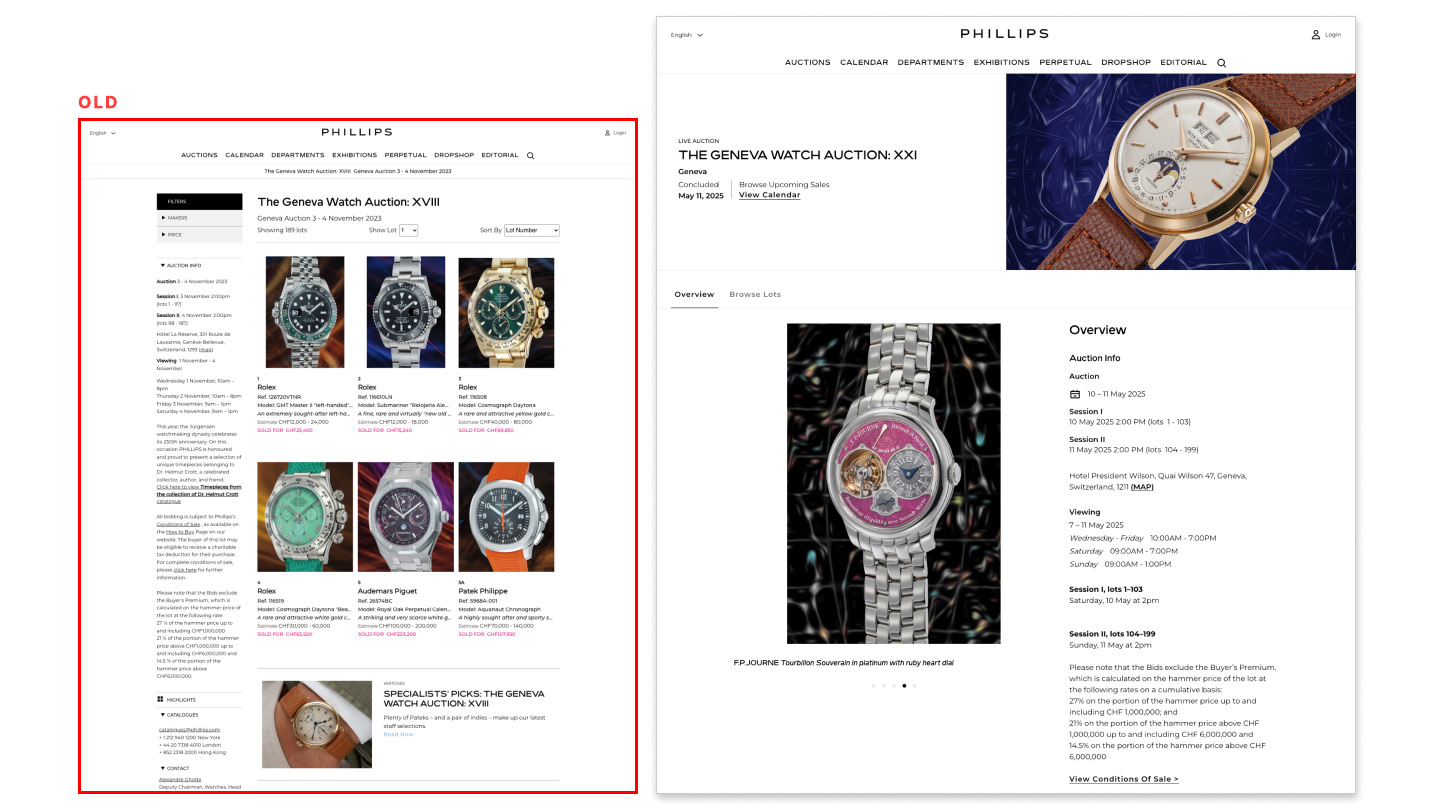Image resolution: width=1440 pixels, height=810 pixels.
Task: Click the search magnifier in new header
Action: click(x=1221, y=62)
